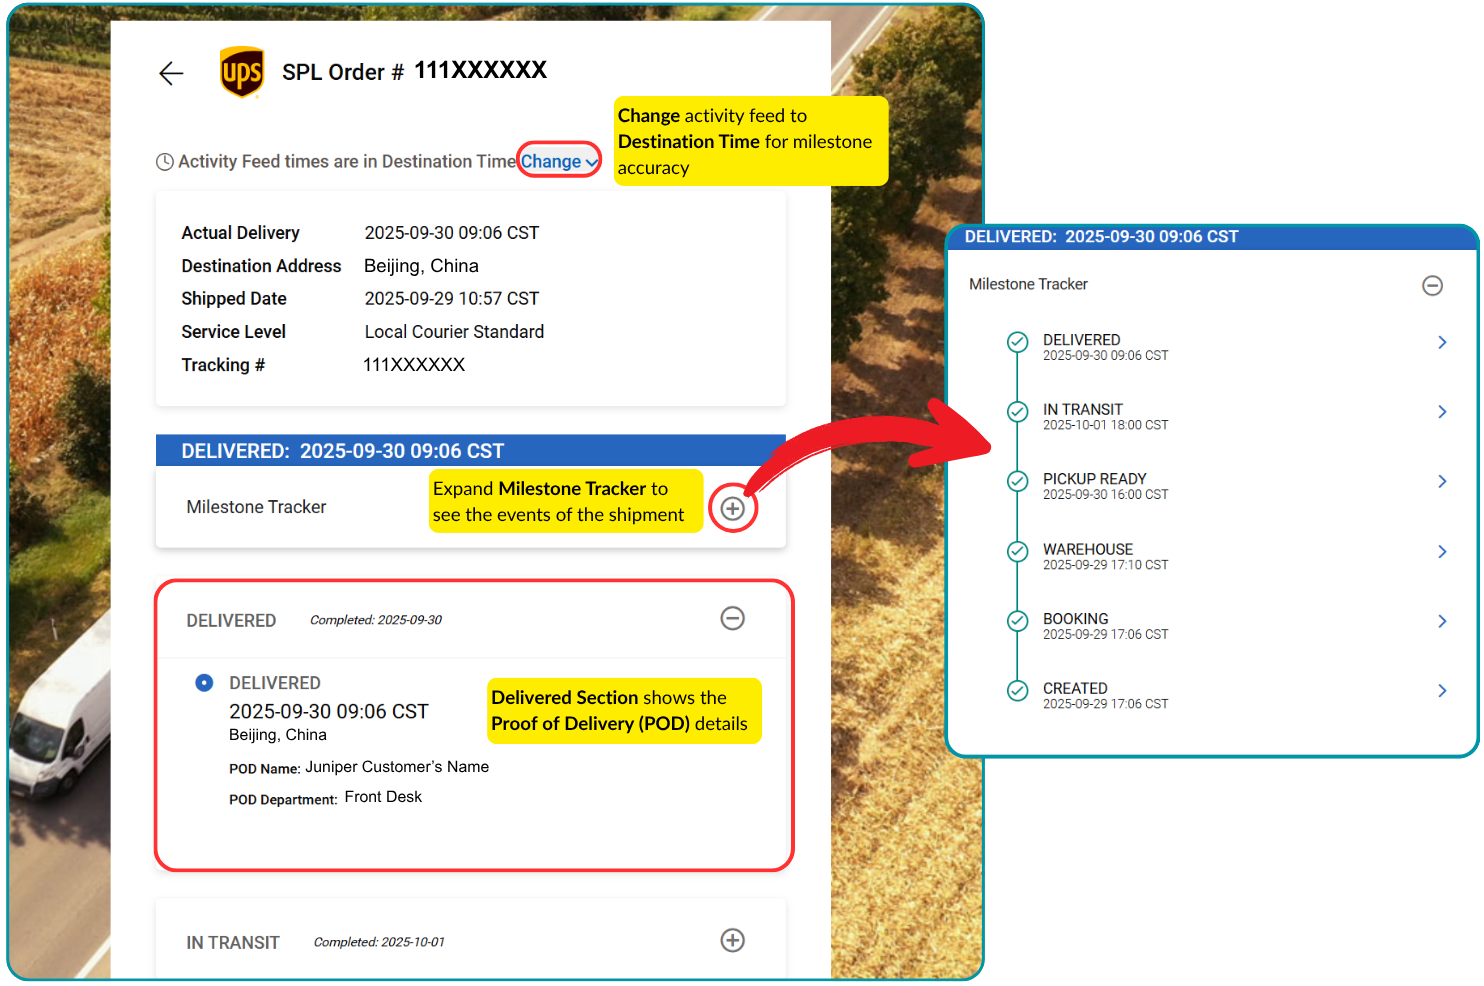The height and width of the screenshot is (986, 1484).
Task: Click the Tracking number 111XXXXXXX
Action: [414, 364]
